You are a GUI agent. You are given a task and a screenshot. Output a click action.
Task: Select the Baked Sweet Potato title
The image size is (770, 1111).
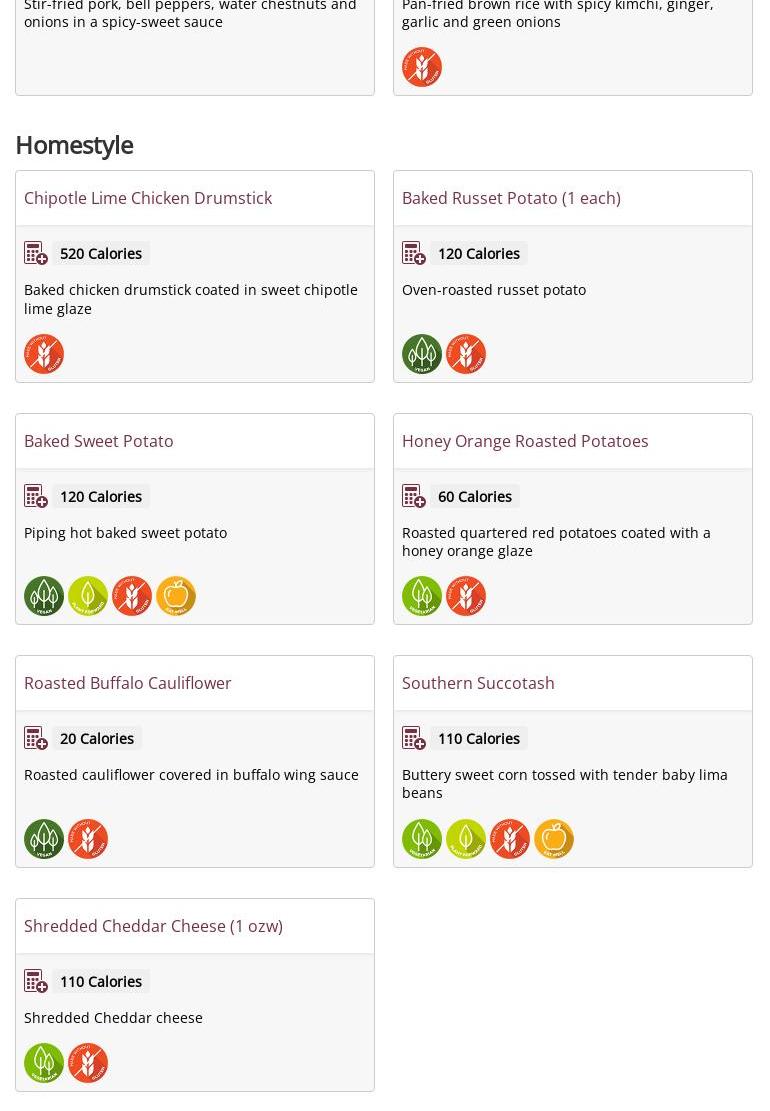98,441
